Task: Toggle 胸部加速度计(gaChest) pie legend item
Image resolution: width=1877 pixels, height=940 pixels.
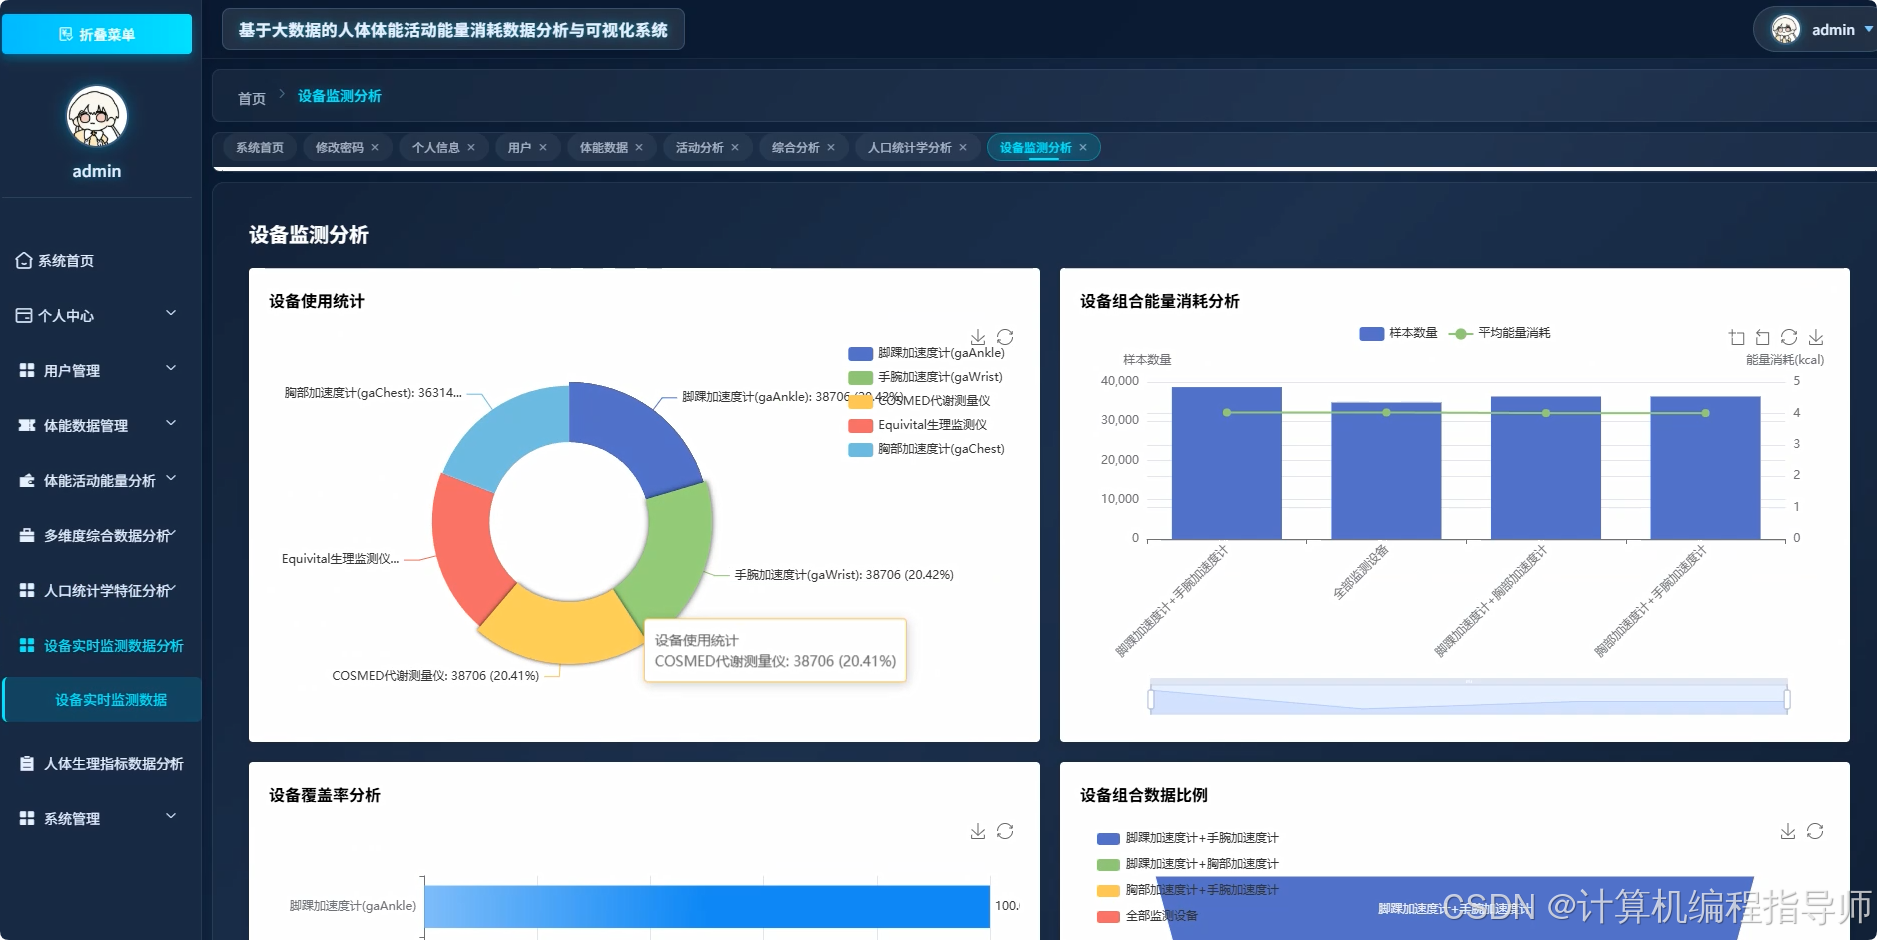Action: coord(926,449)
